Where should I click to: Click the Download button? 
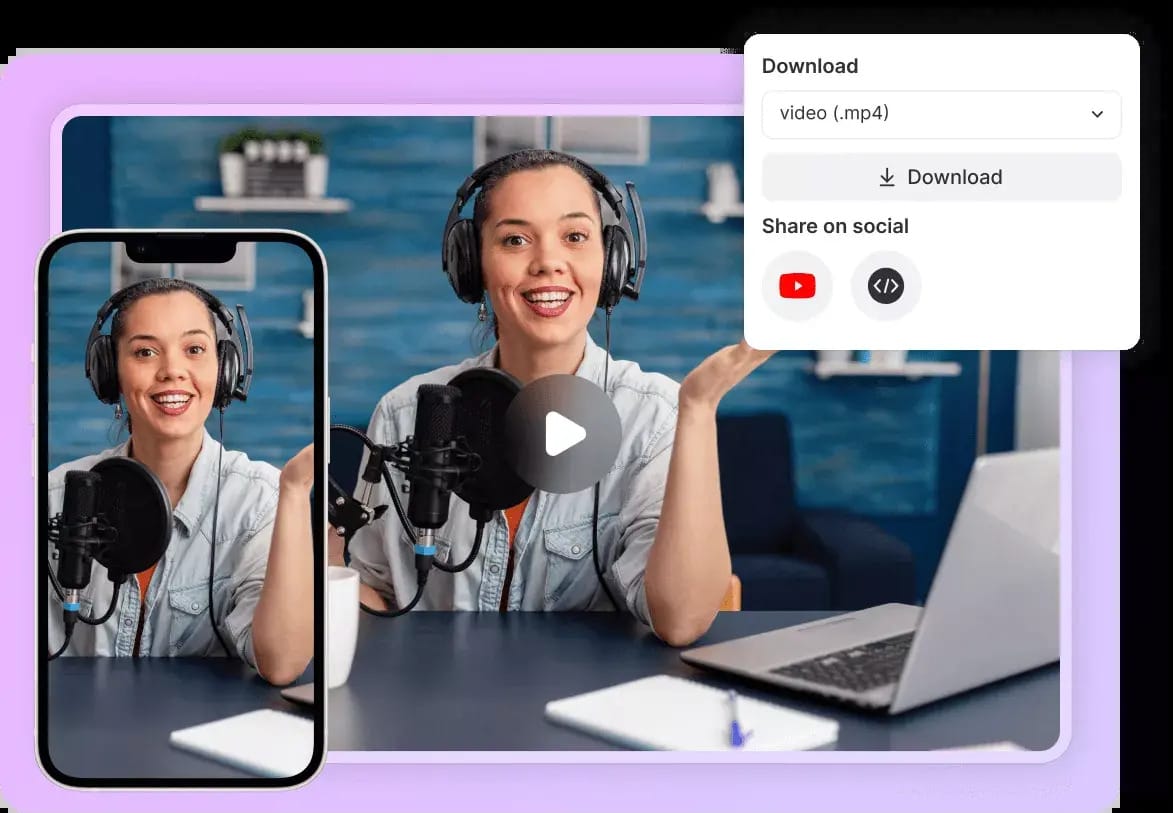[x=941, y=176]
